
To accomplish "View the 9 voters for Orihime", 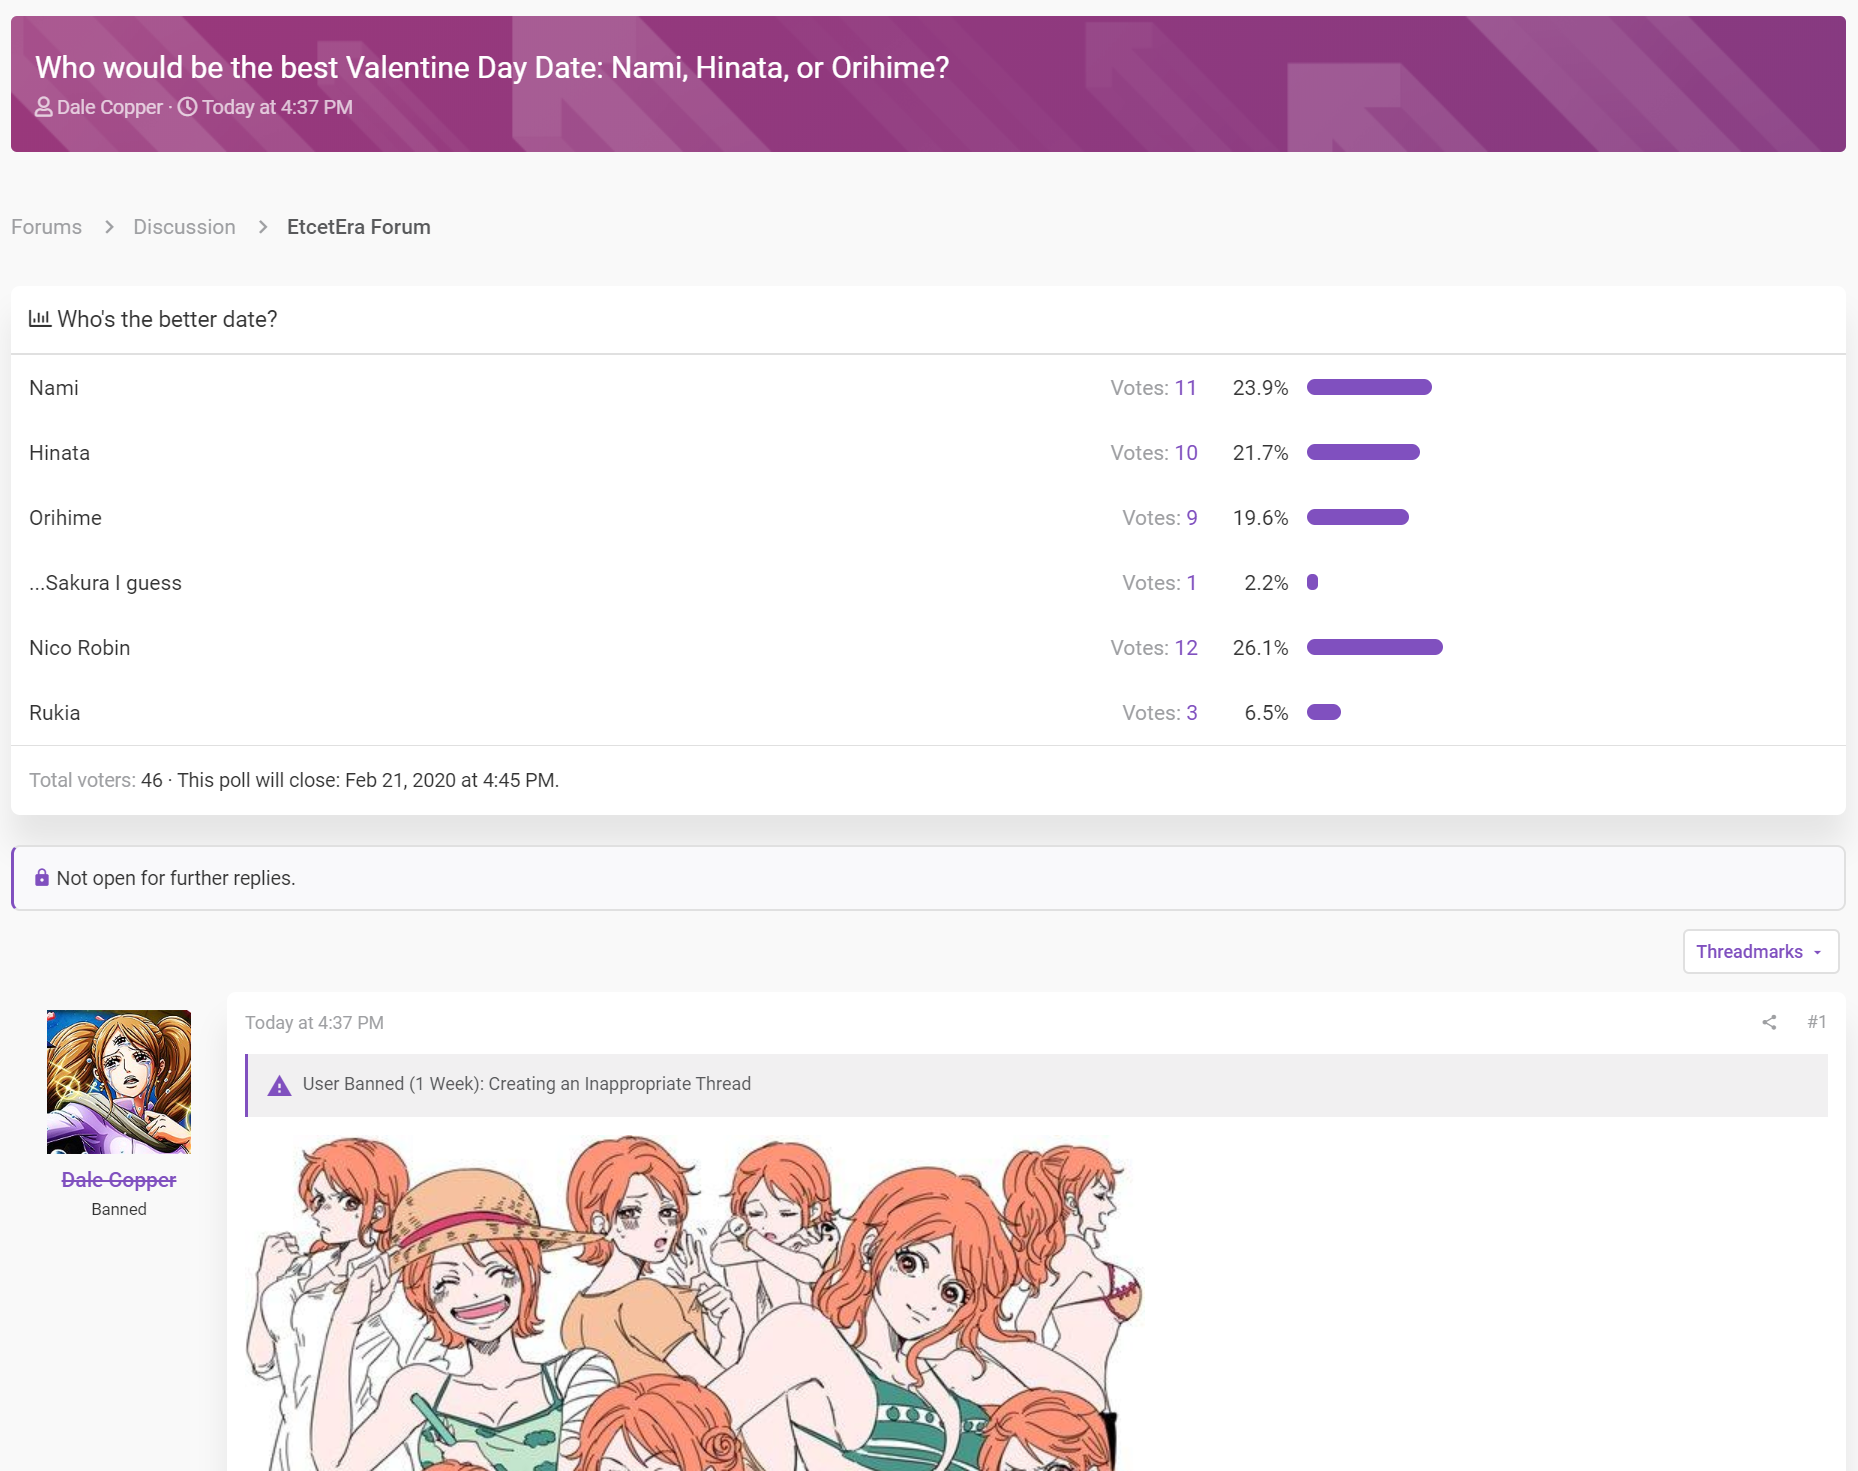I will coord(1192,518).
